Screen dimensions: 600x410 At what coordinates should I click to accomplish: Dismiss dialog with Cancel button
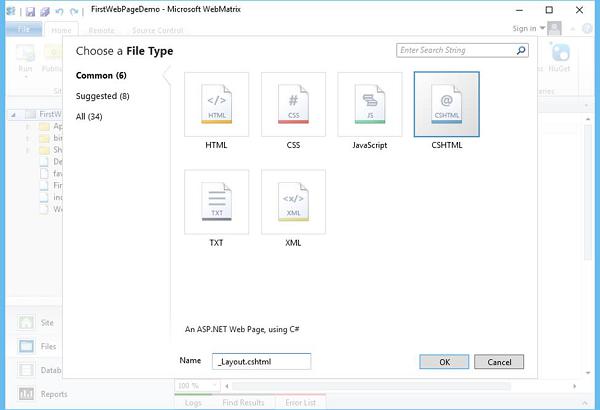[x=499, y=362]
